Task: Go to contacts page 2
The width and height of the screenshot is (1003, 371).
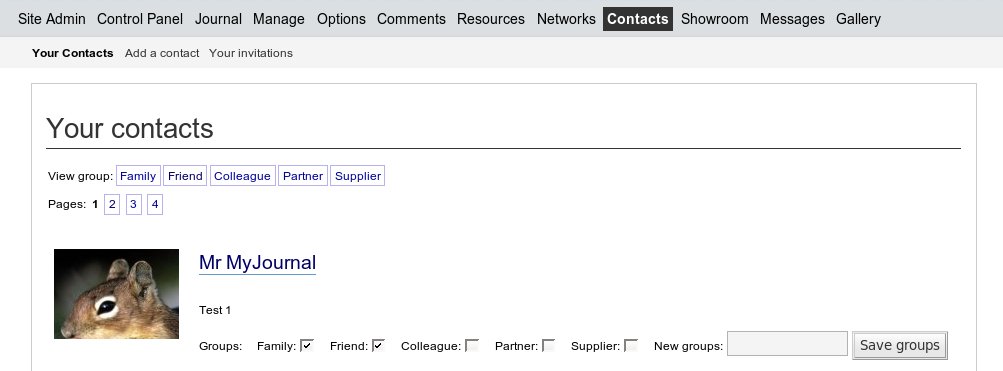Action: tap(112, 205)
